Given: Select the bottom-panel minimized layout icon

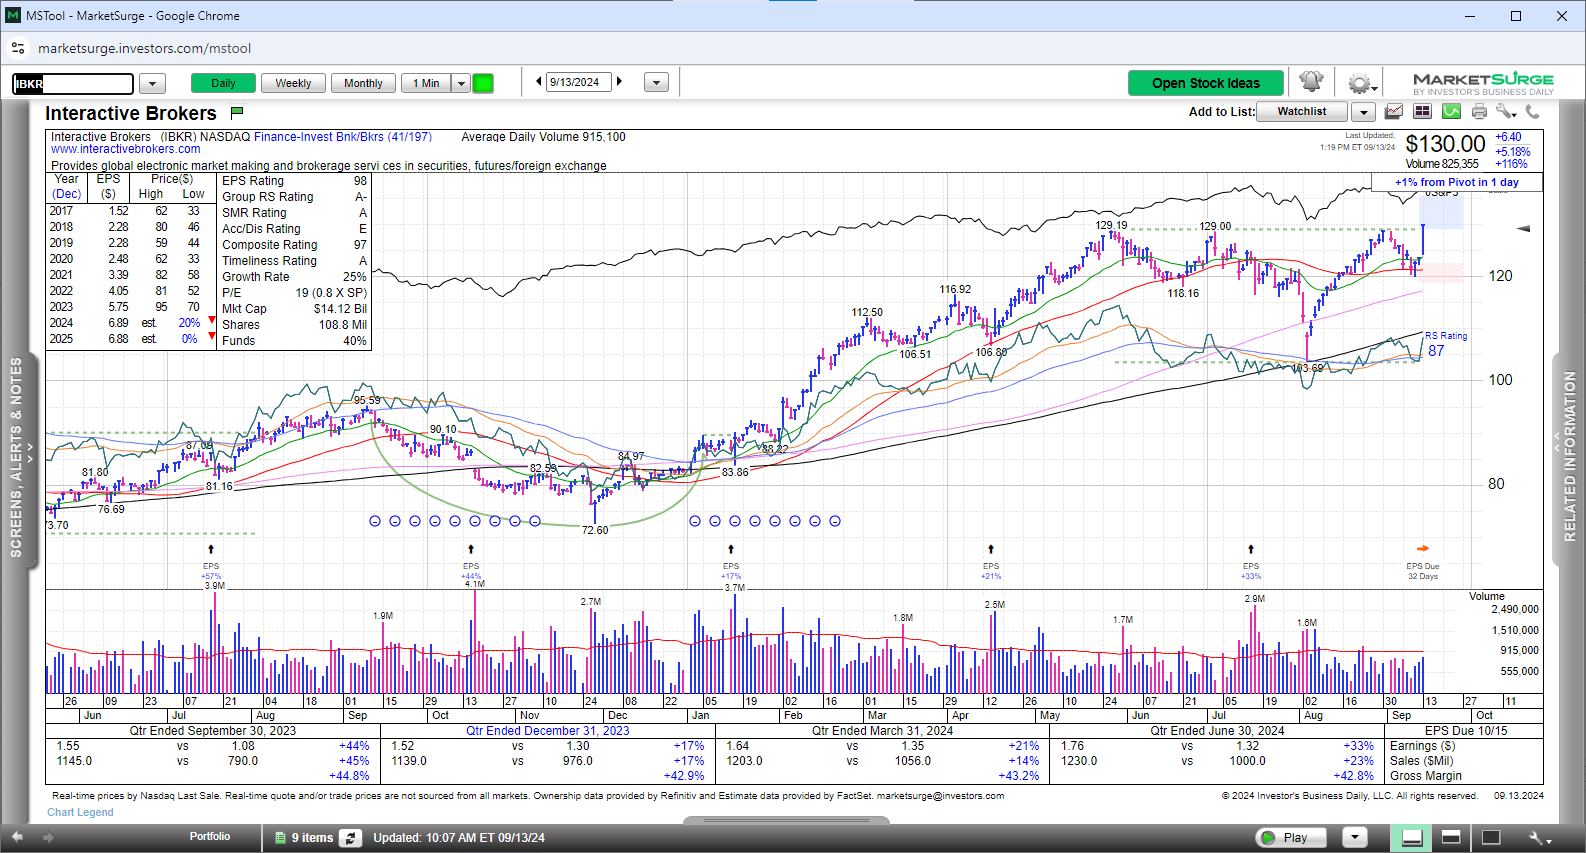Looking at the screenshot, I should click(1412, 837).
